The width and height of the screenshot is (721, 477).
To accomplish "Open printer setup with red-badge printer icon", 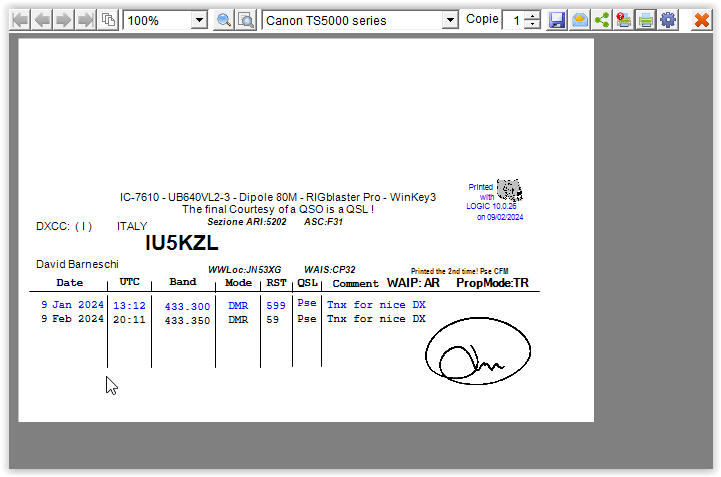I will coord(624,20).
